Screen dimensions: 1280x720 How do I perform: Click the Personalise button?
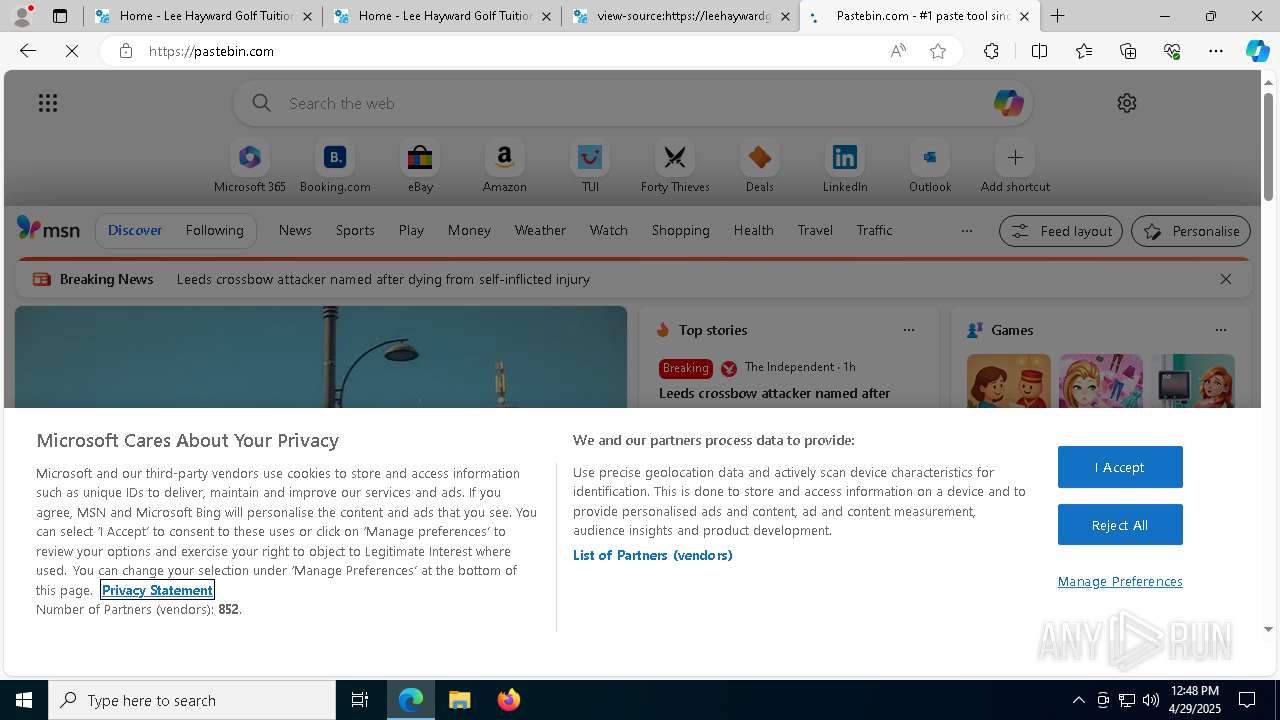(1191, 231)
